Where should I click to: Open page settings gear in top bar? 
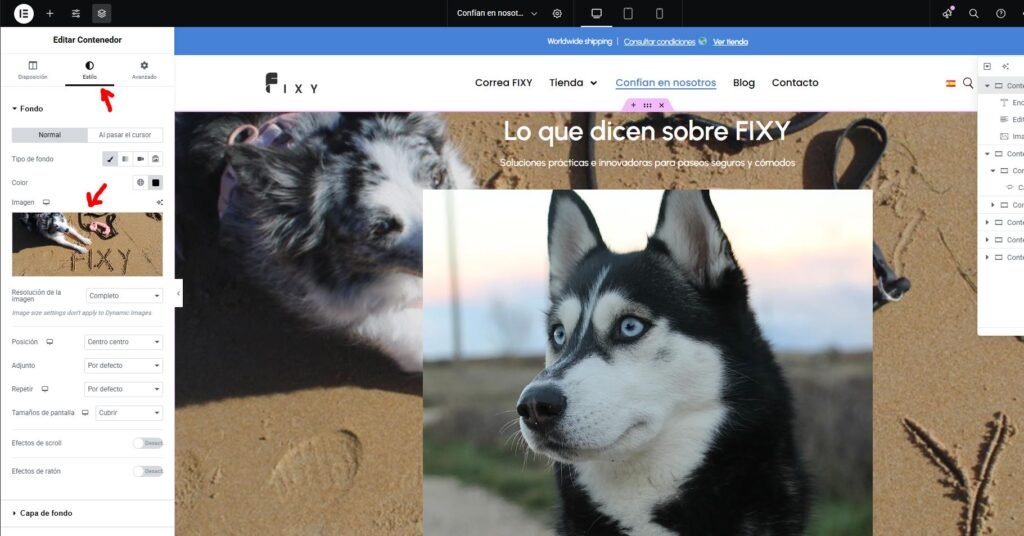pyautogui.click(x=557, y=13)
